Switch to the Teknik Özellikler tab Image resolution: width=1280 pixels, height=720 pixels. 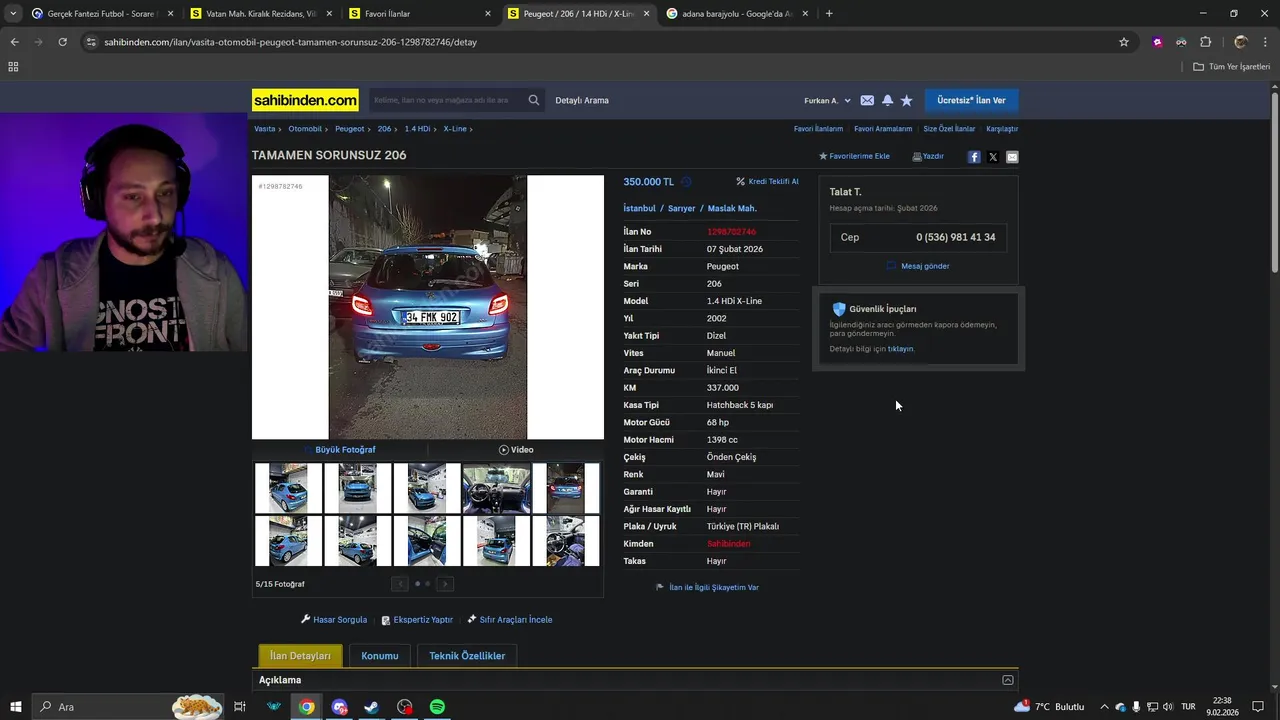(x=467, y=656)
